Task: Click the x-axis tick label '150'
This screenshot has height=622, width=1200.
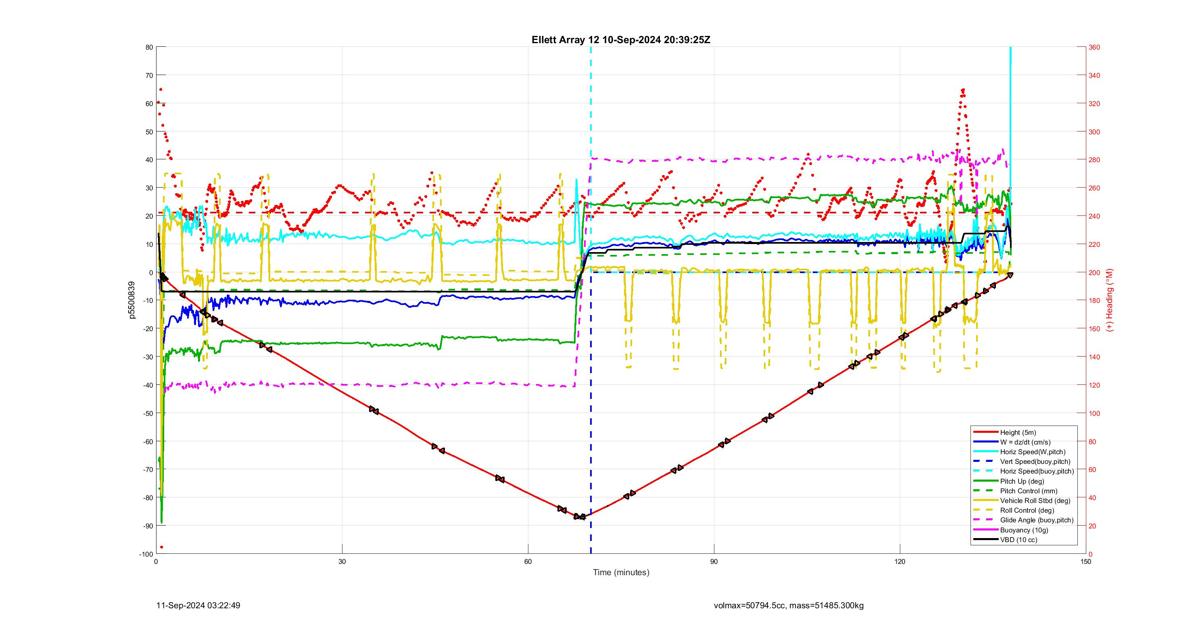Action: [1086, 561]
